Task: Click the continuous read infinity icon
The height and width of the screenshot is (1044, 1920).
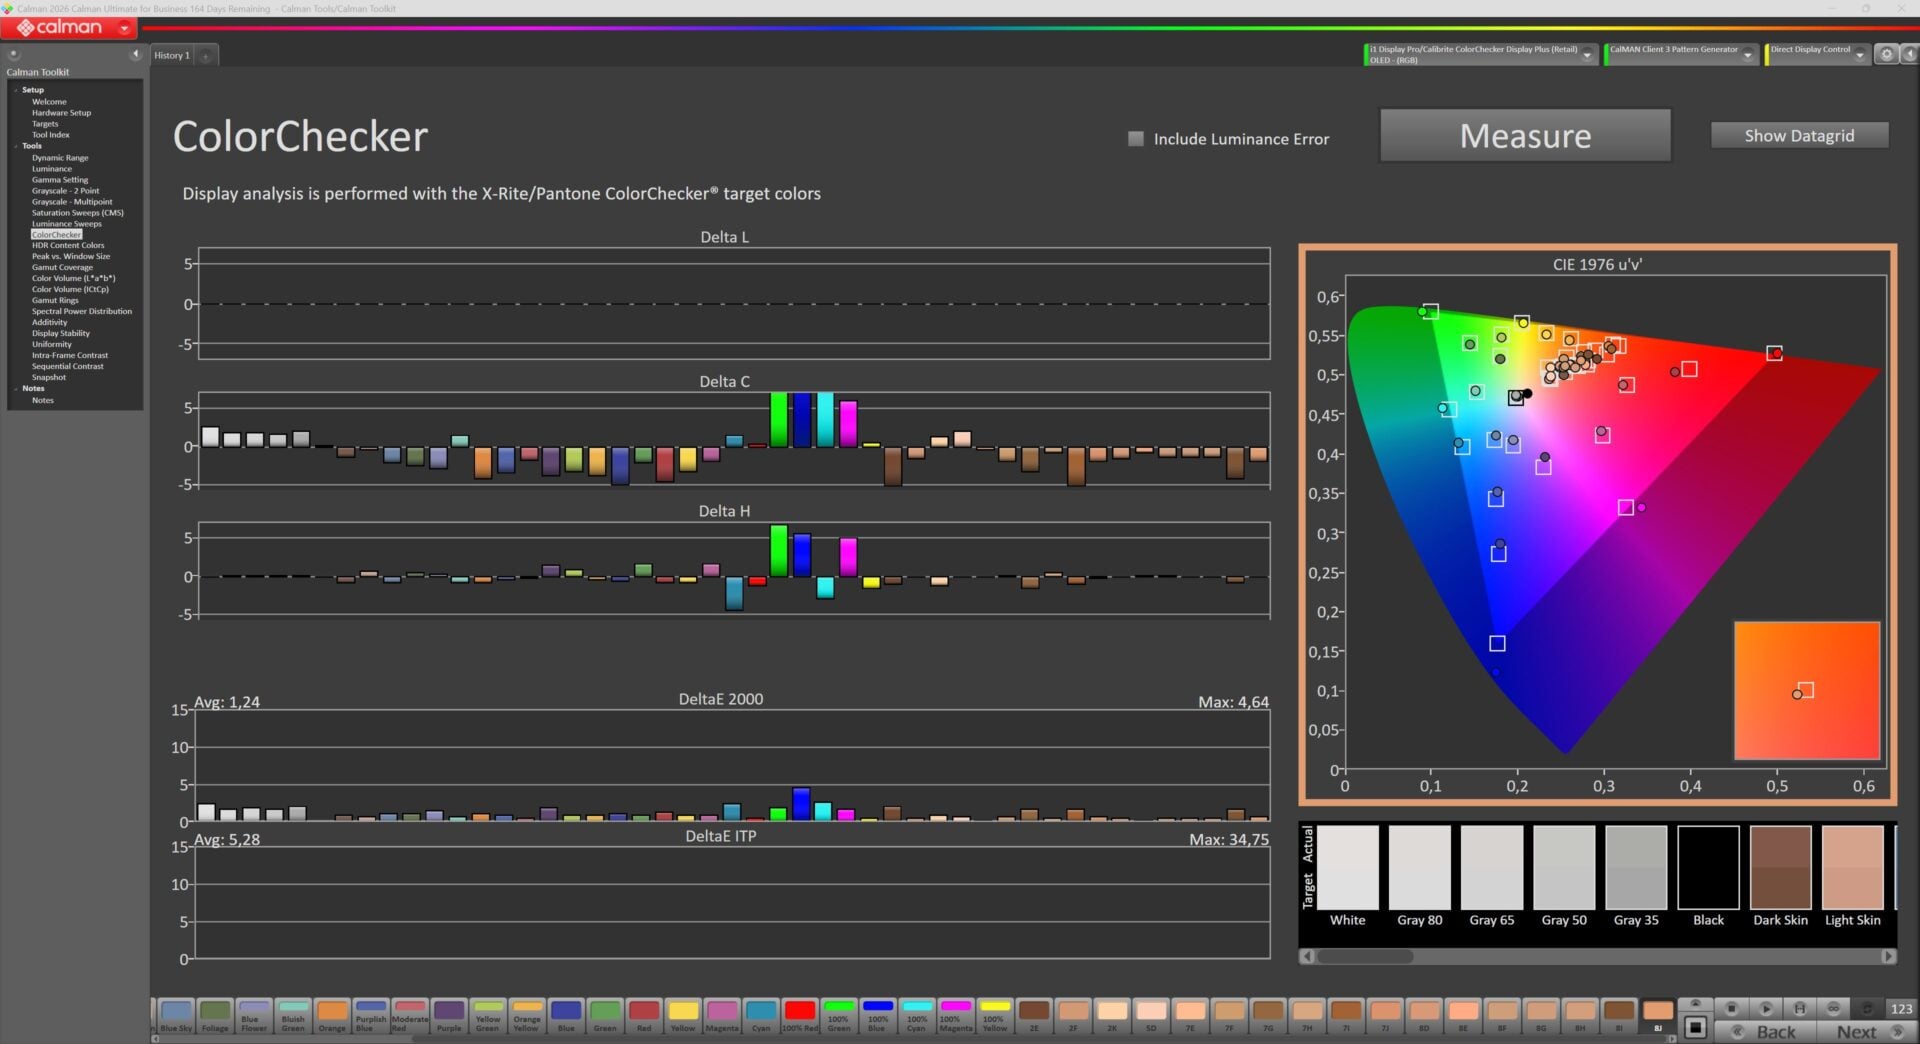Action: click(1833, 1008)
